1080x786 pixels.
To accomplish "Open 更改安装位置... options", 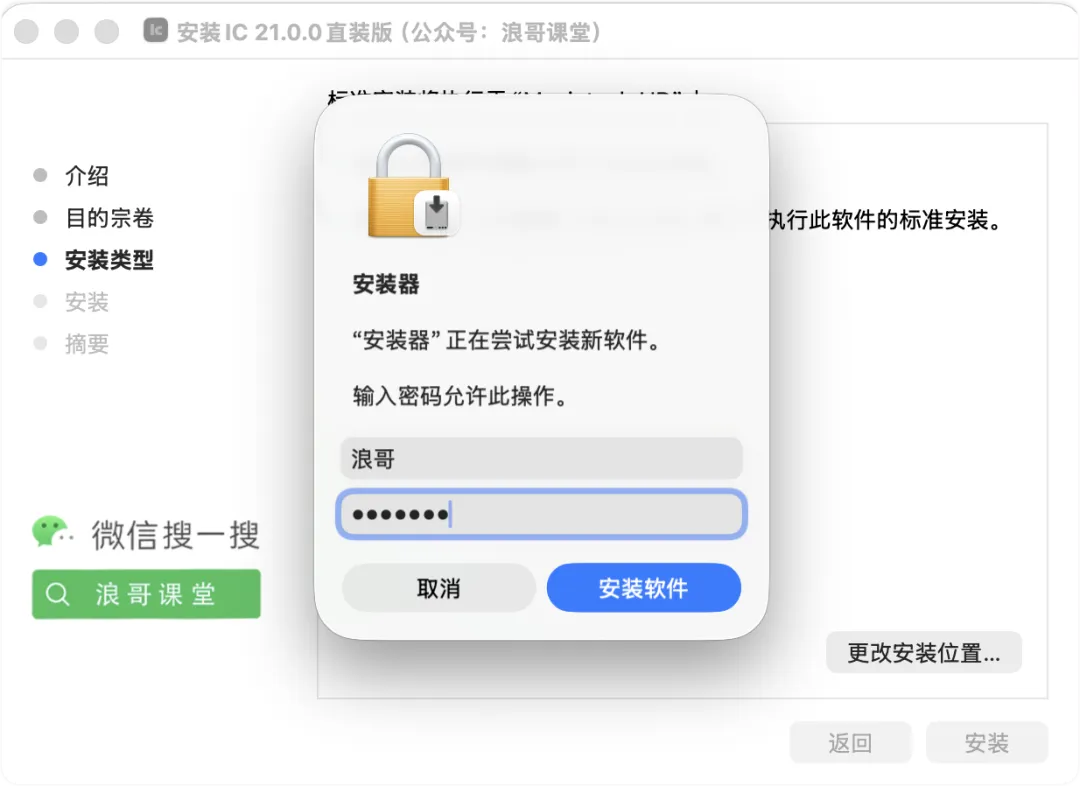I will pyautogui.click(x=924, y=652).
